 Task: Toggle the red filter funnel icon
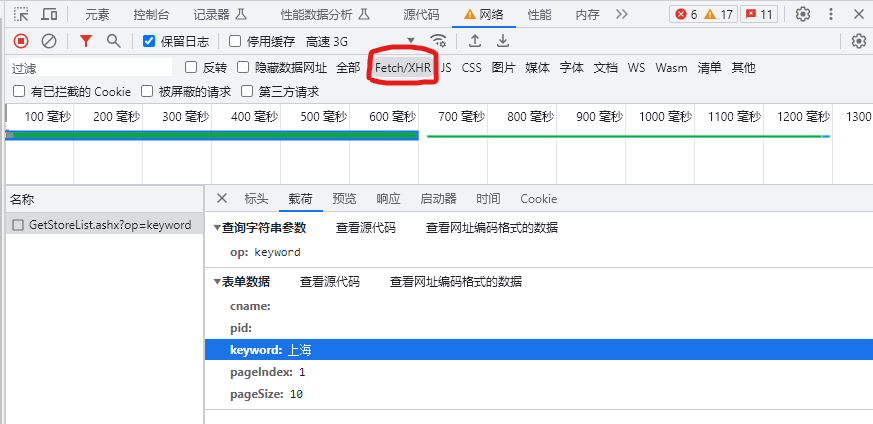(85, 41)
